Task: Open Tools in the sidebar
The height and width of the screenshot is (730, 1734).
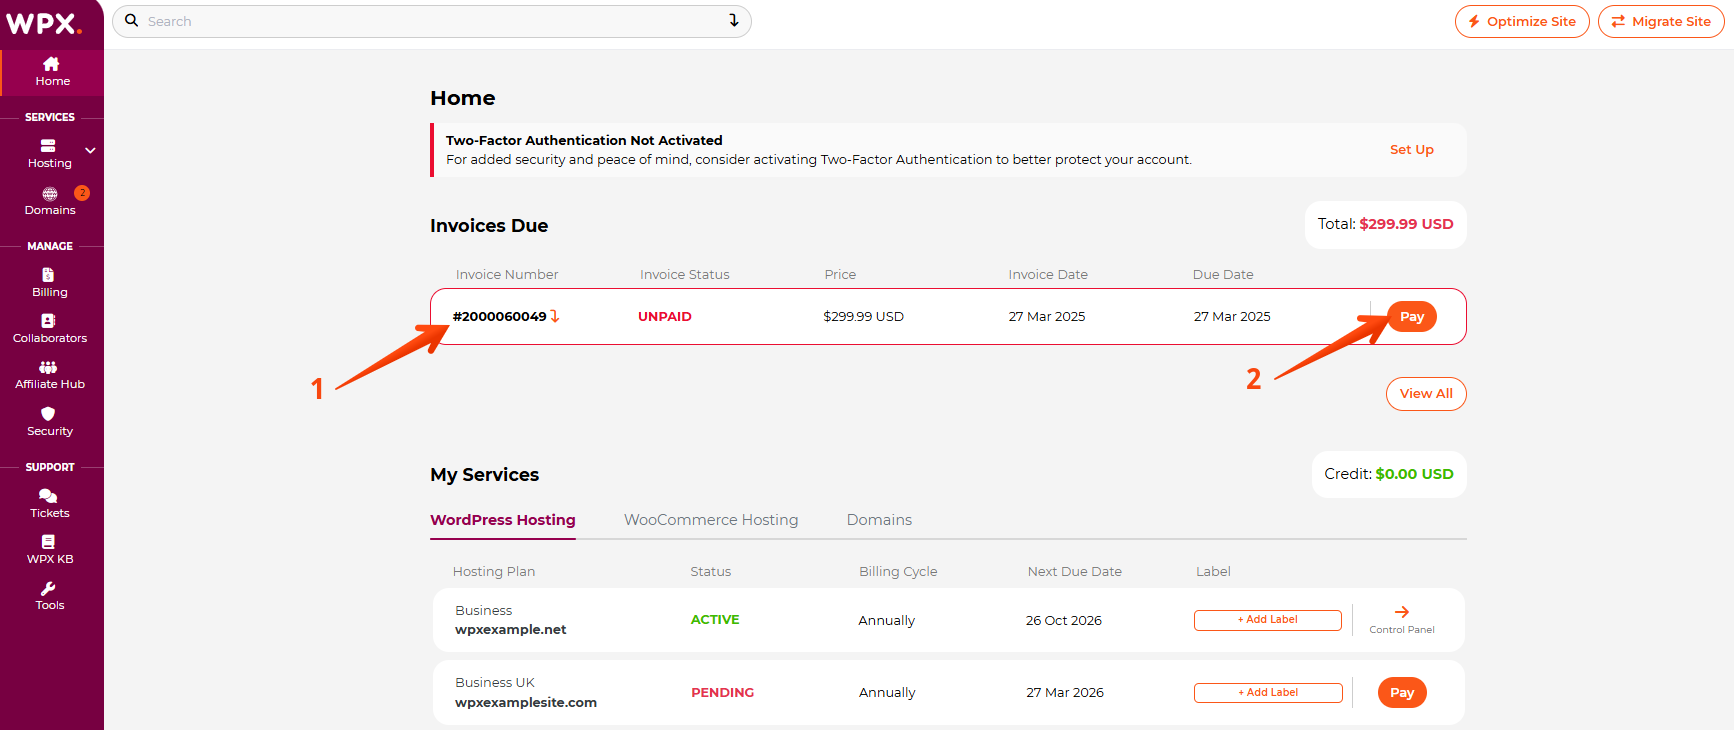Action: [x=50, y=596]
